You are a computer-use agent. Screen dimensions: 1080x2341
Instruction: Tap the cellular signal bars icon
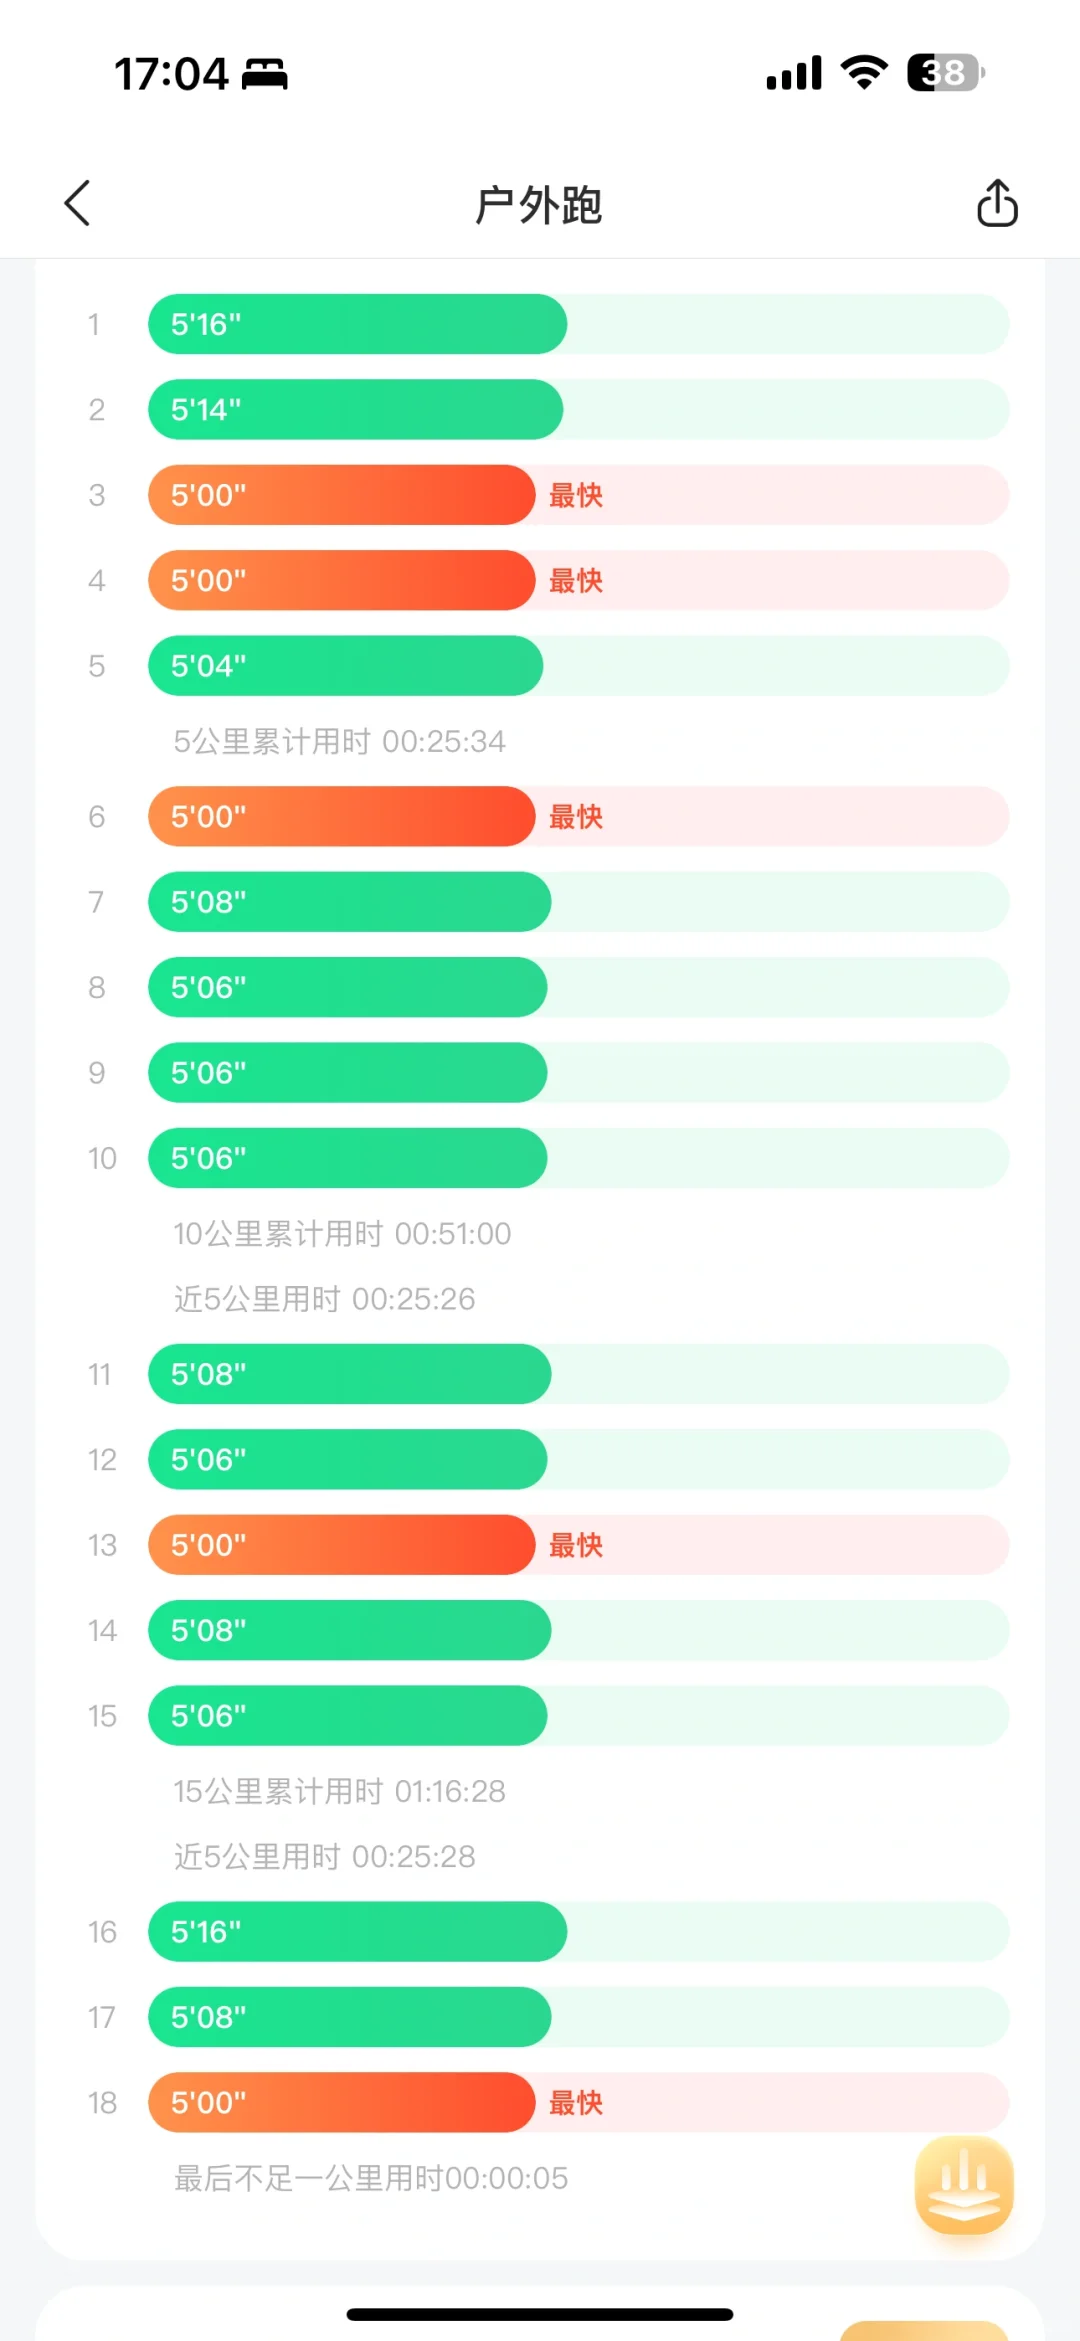point(794,73)
